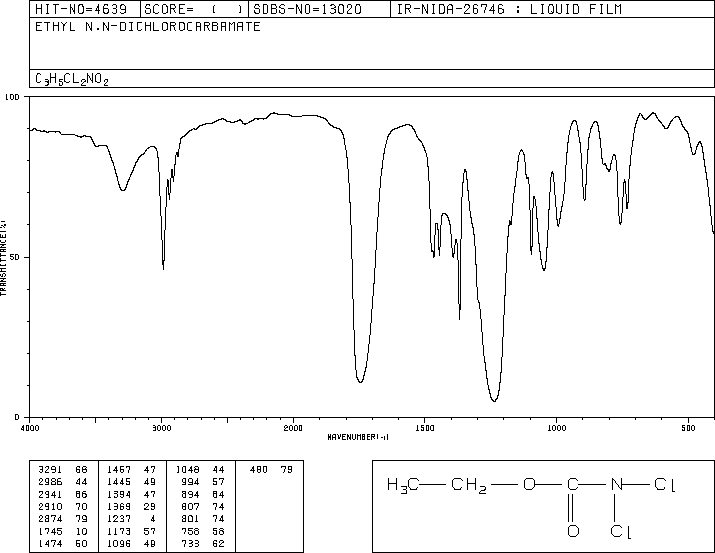Select compound name ETHYL N,N-DICHLOROCARBAMATE
Image resolution: width=715 pixels, height=553 pixels.
(x=147, y=27)
